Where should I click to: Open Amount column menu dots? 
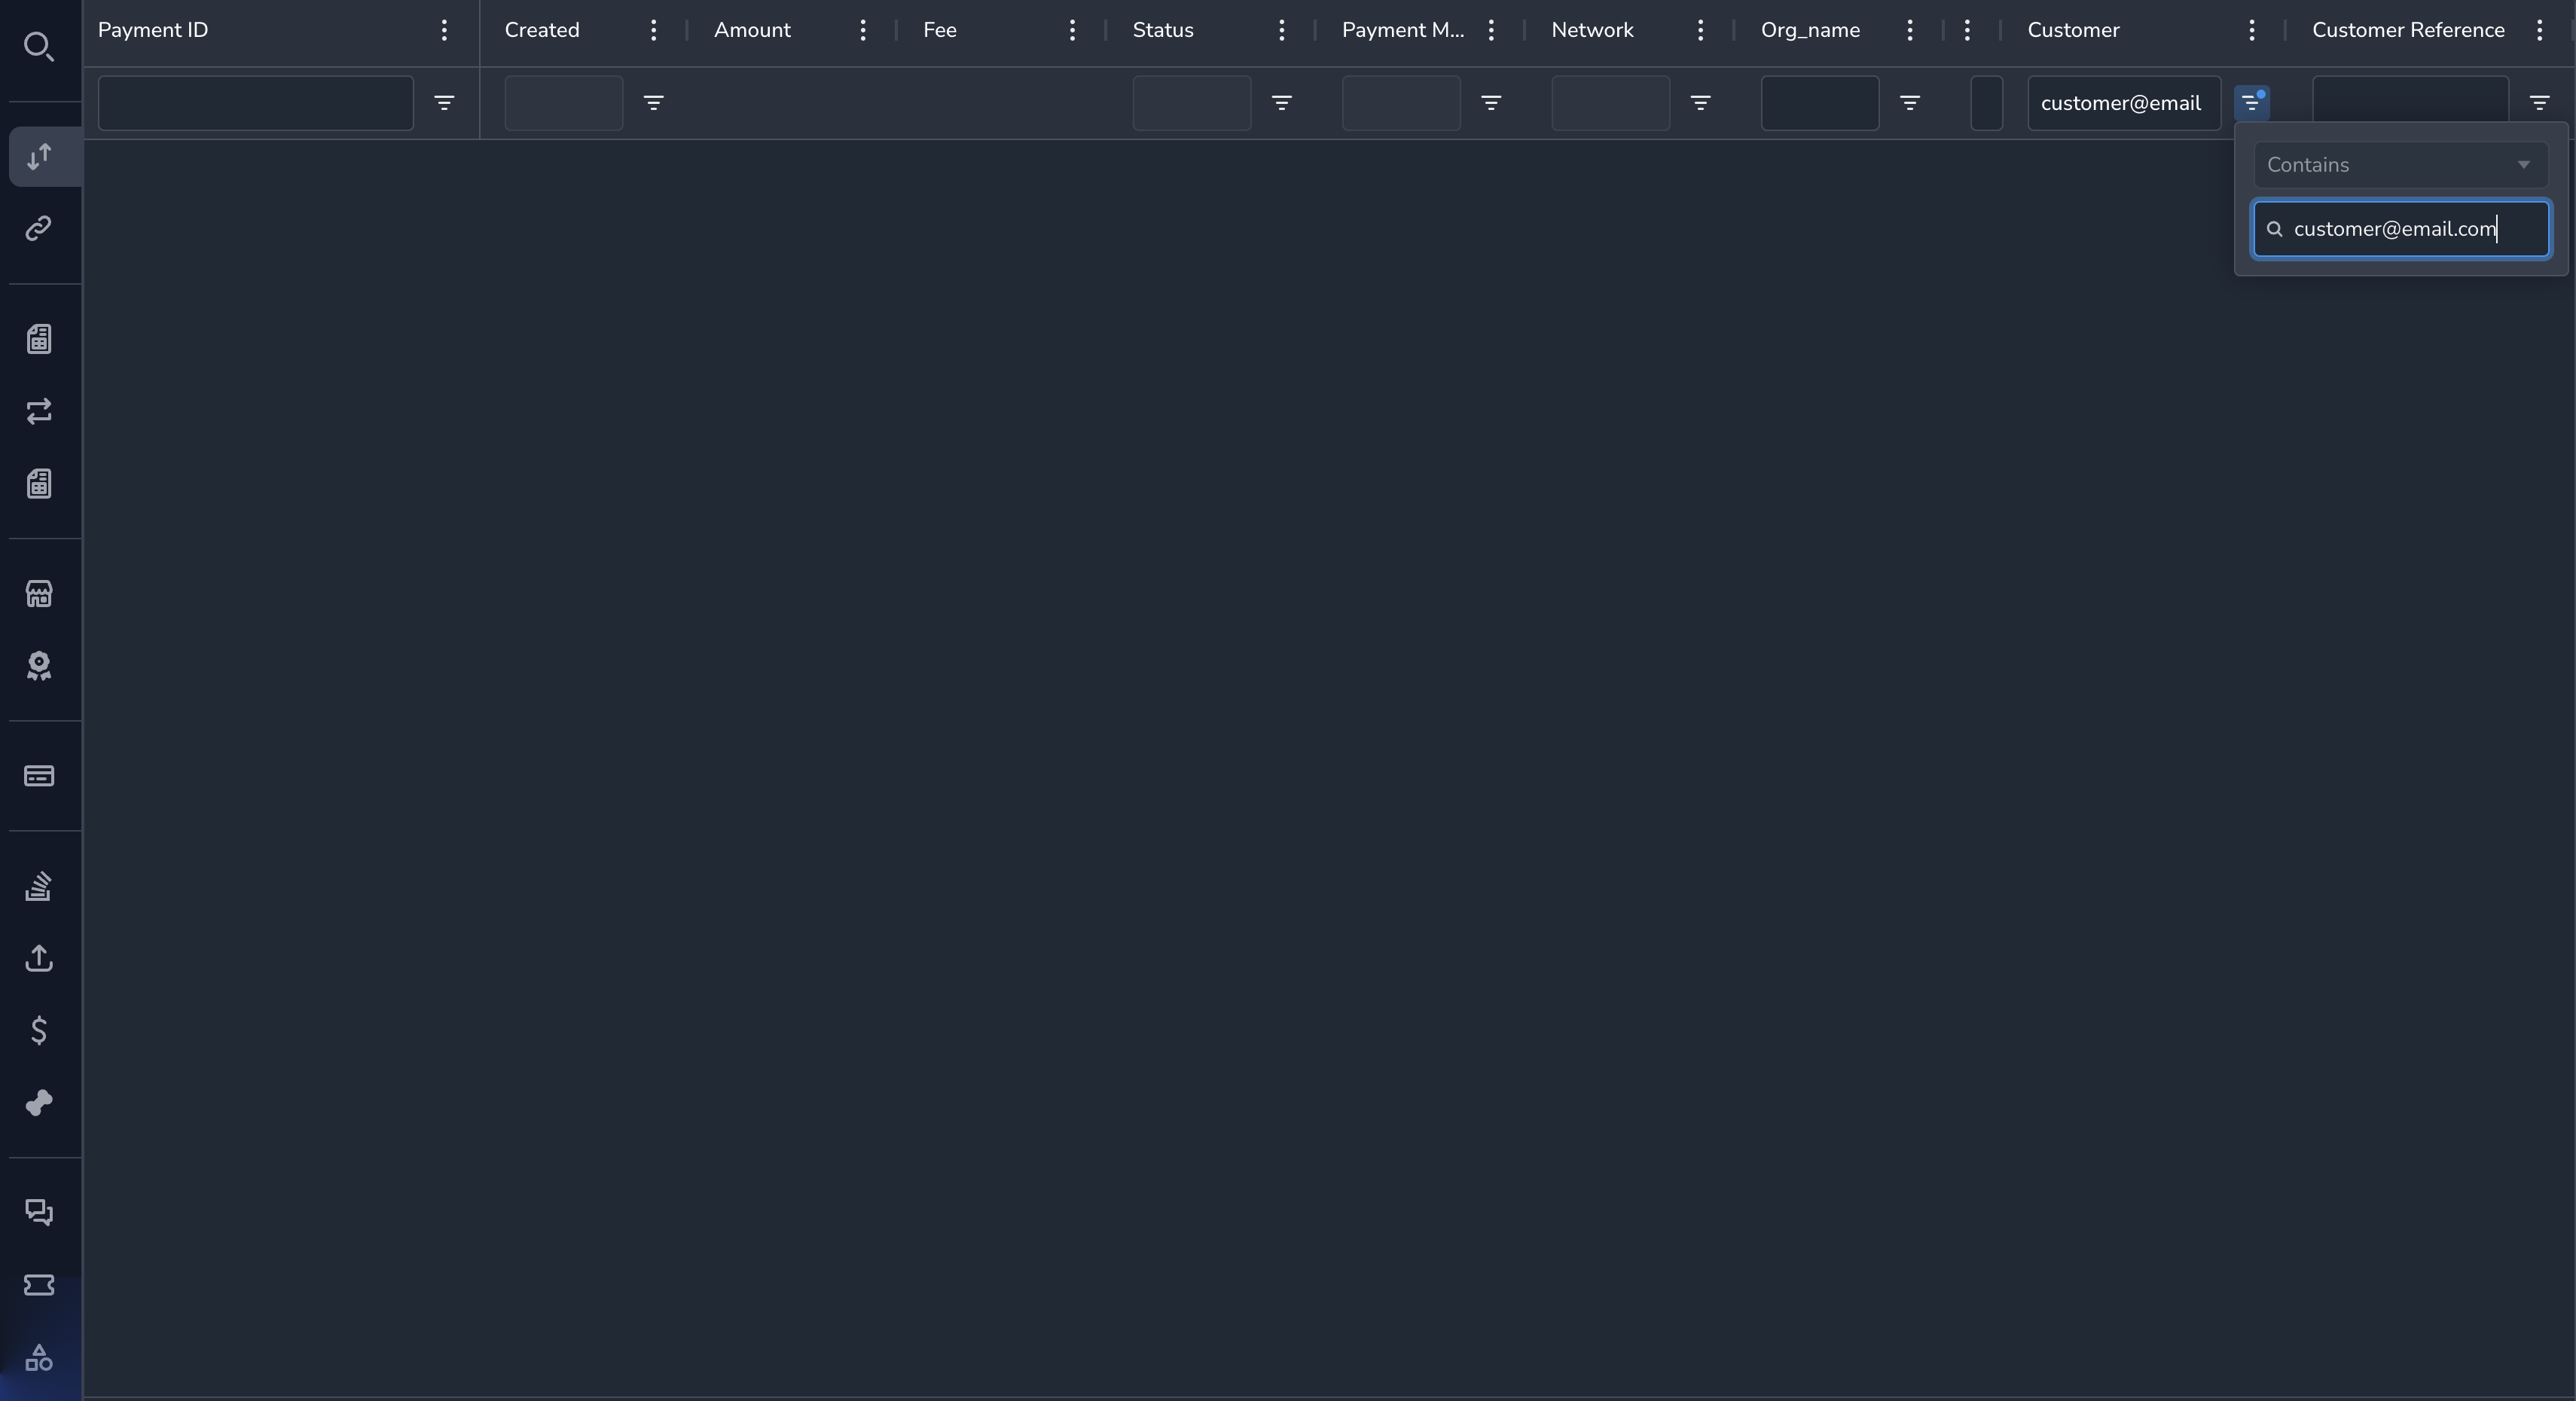[x=863, y=30]
